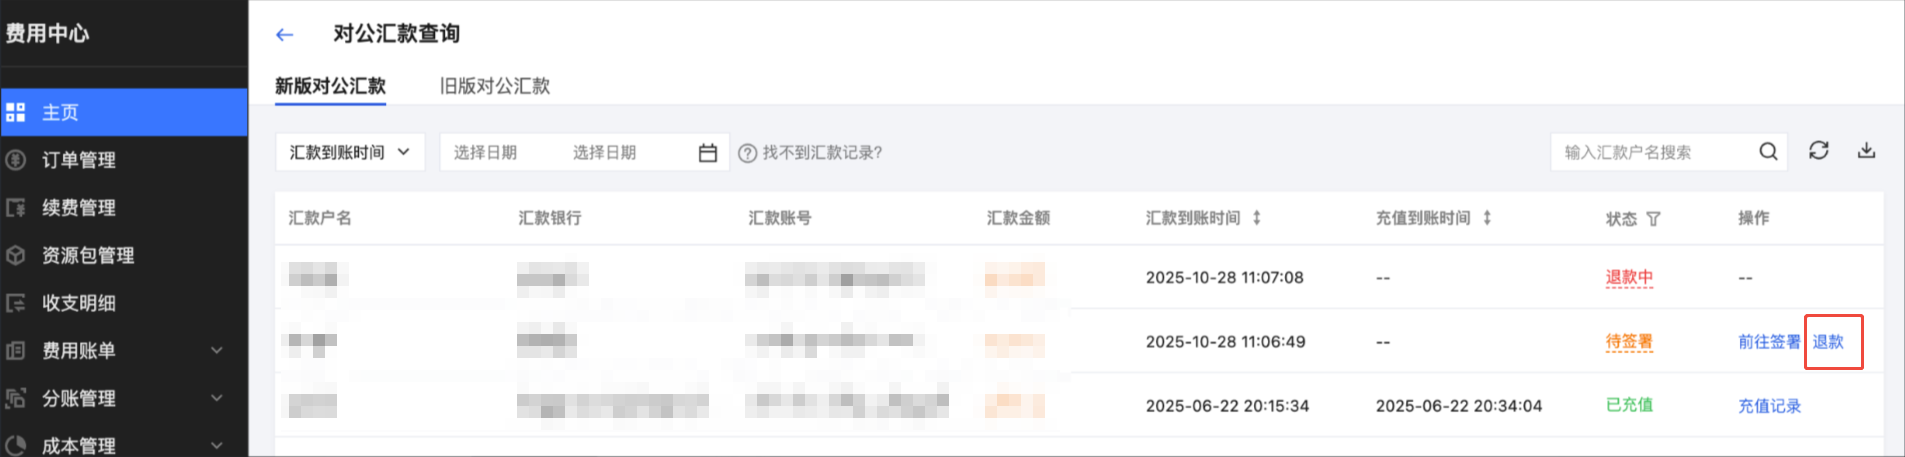Expand 成本管理 sidebar menu
This screenshot has height=457, width=1905.
tap(217, 445)
